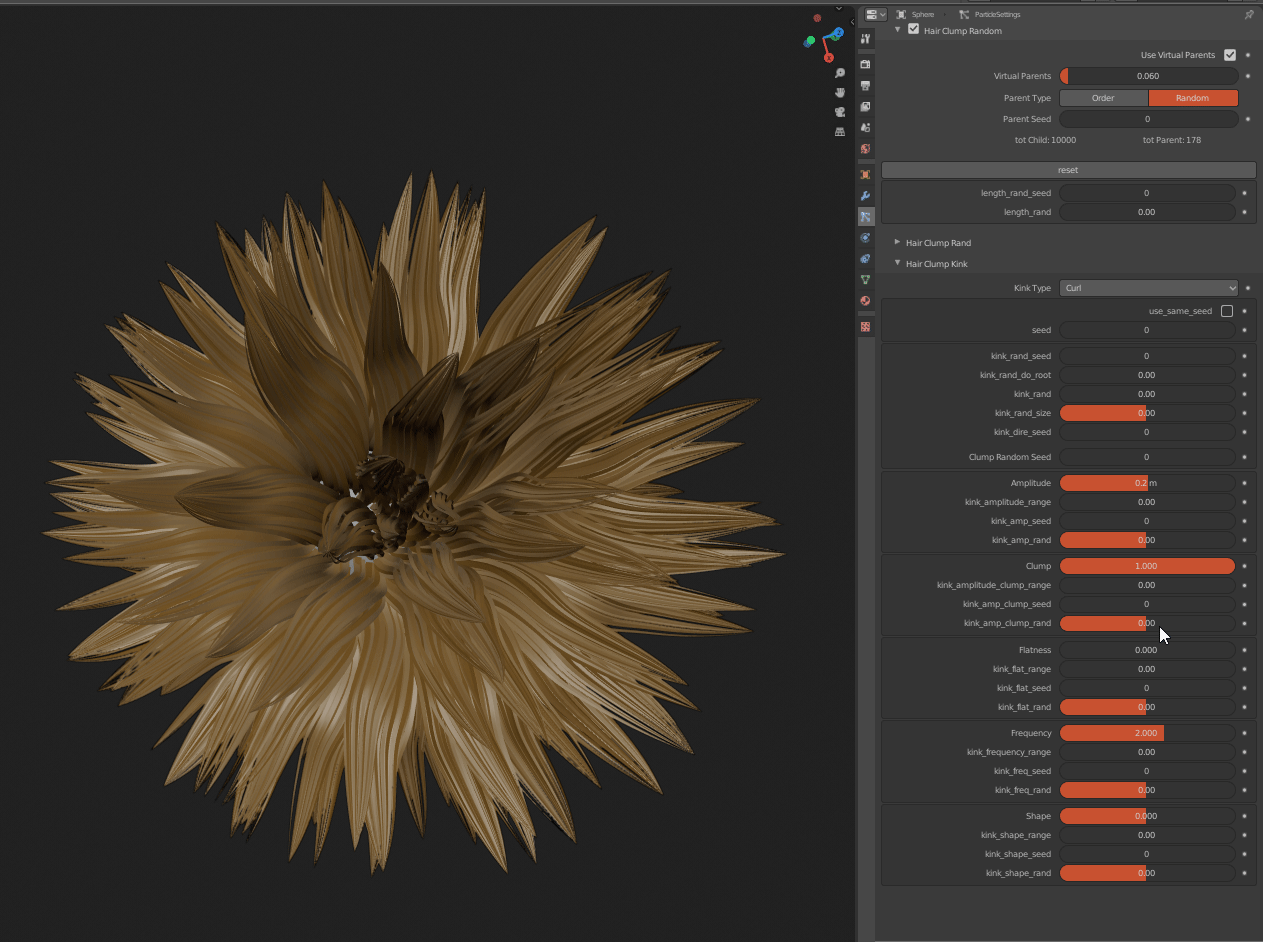The image size is (1263, 942).
Task: Enable the use_same_seed checkbox
Action: tap(1227, 311)
